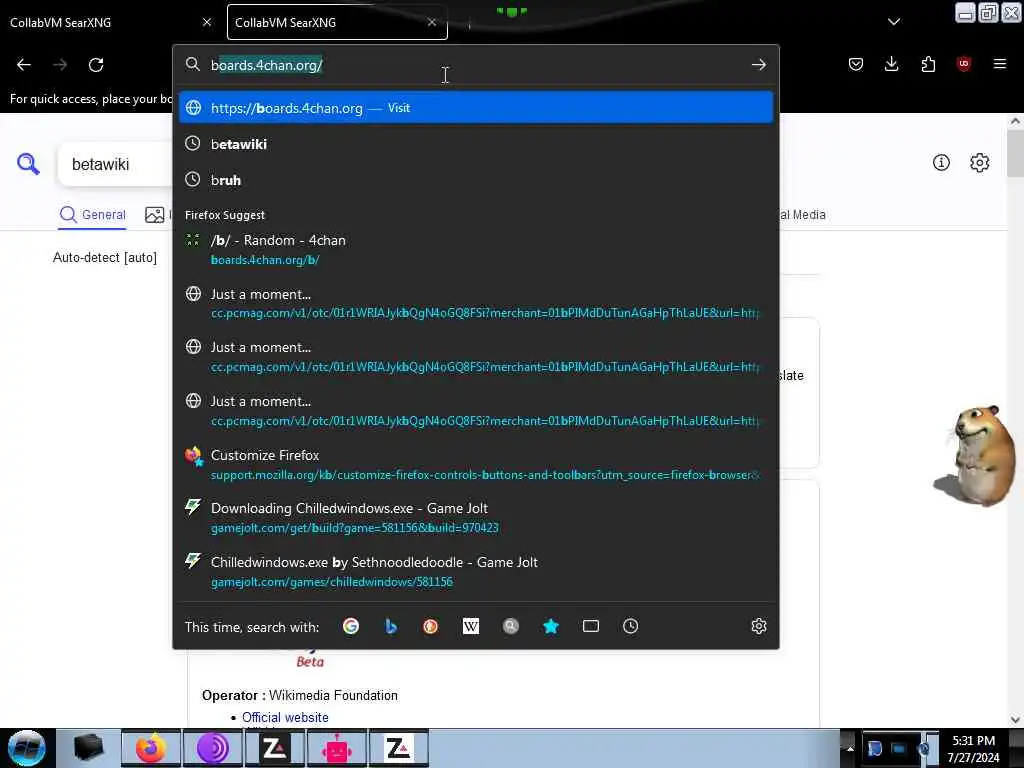Click the scrollbar down arrow
This screenshot has height=768, width=1024.
click(x=1015, y=720)
